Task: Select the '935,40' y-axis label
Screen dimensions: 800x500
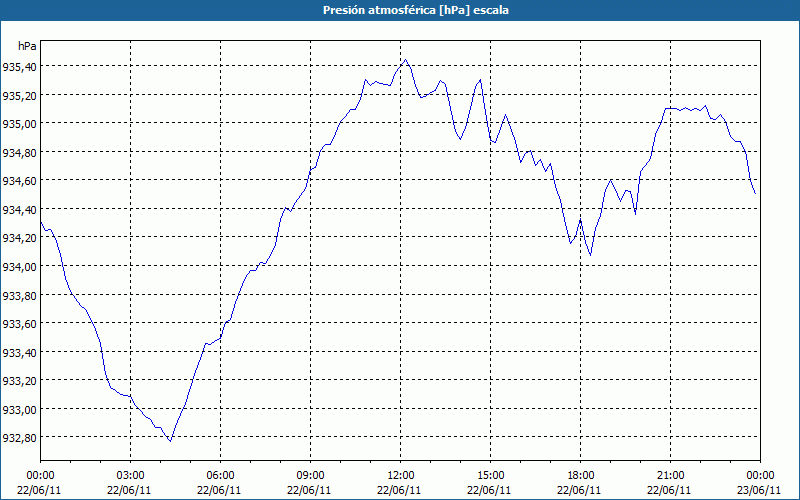Action: (18, 66)
